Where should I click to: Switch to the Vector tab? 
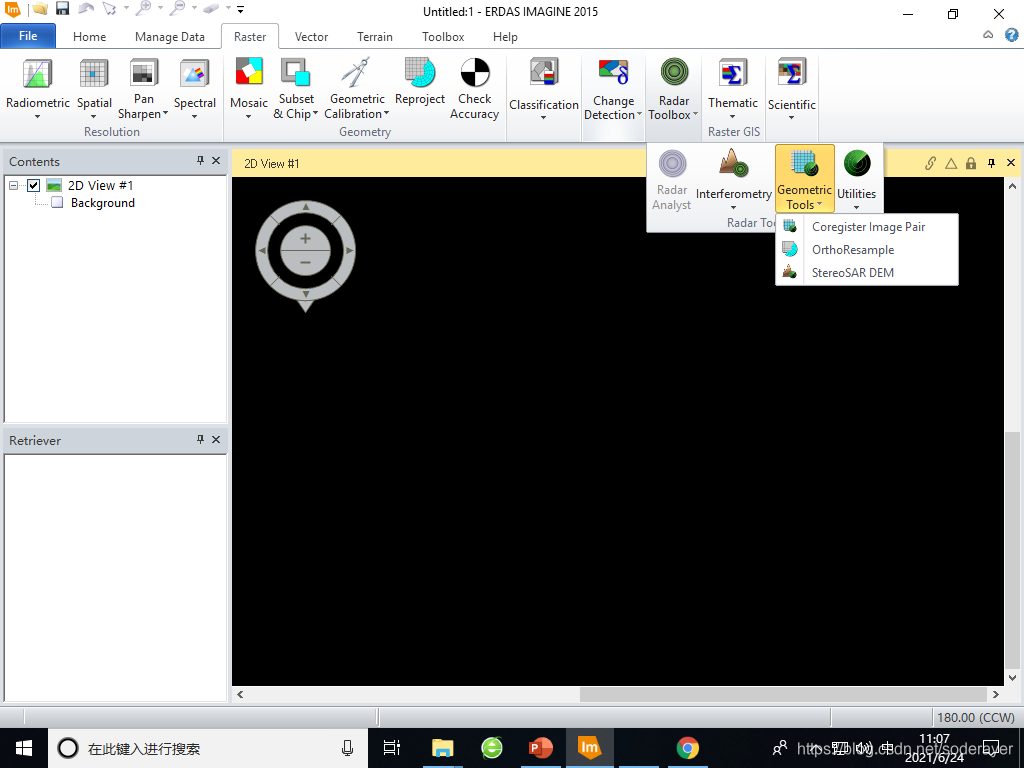coord(311,37)
